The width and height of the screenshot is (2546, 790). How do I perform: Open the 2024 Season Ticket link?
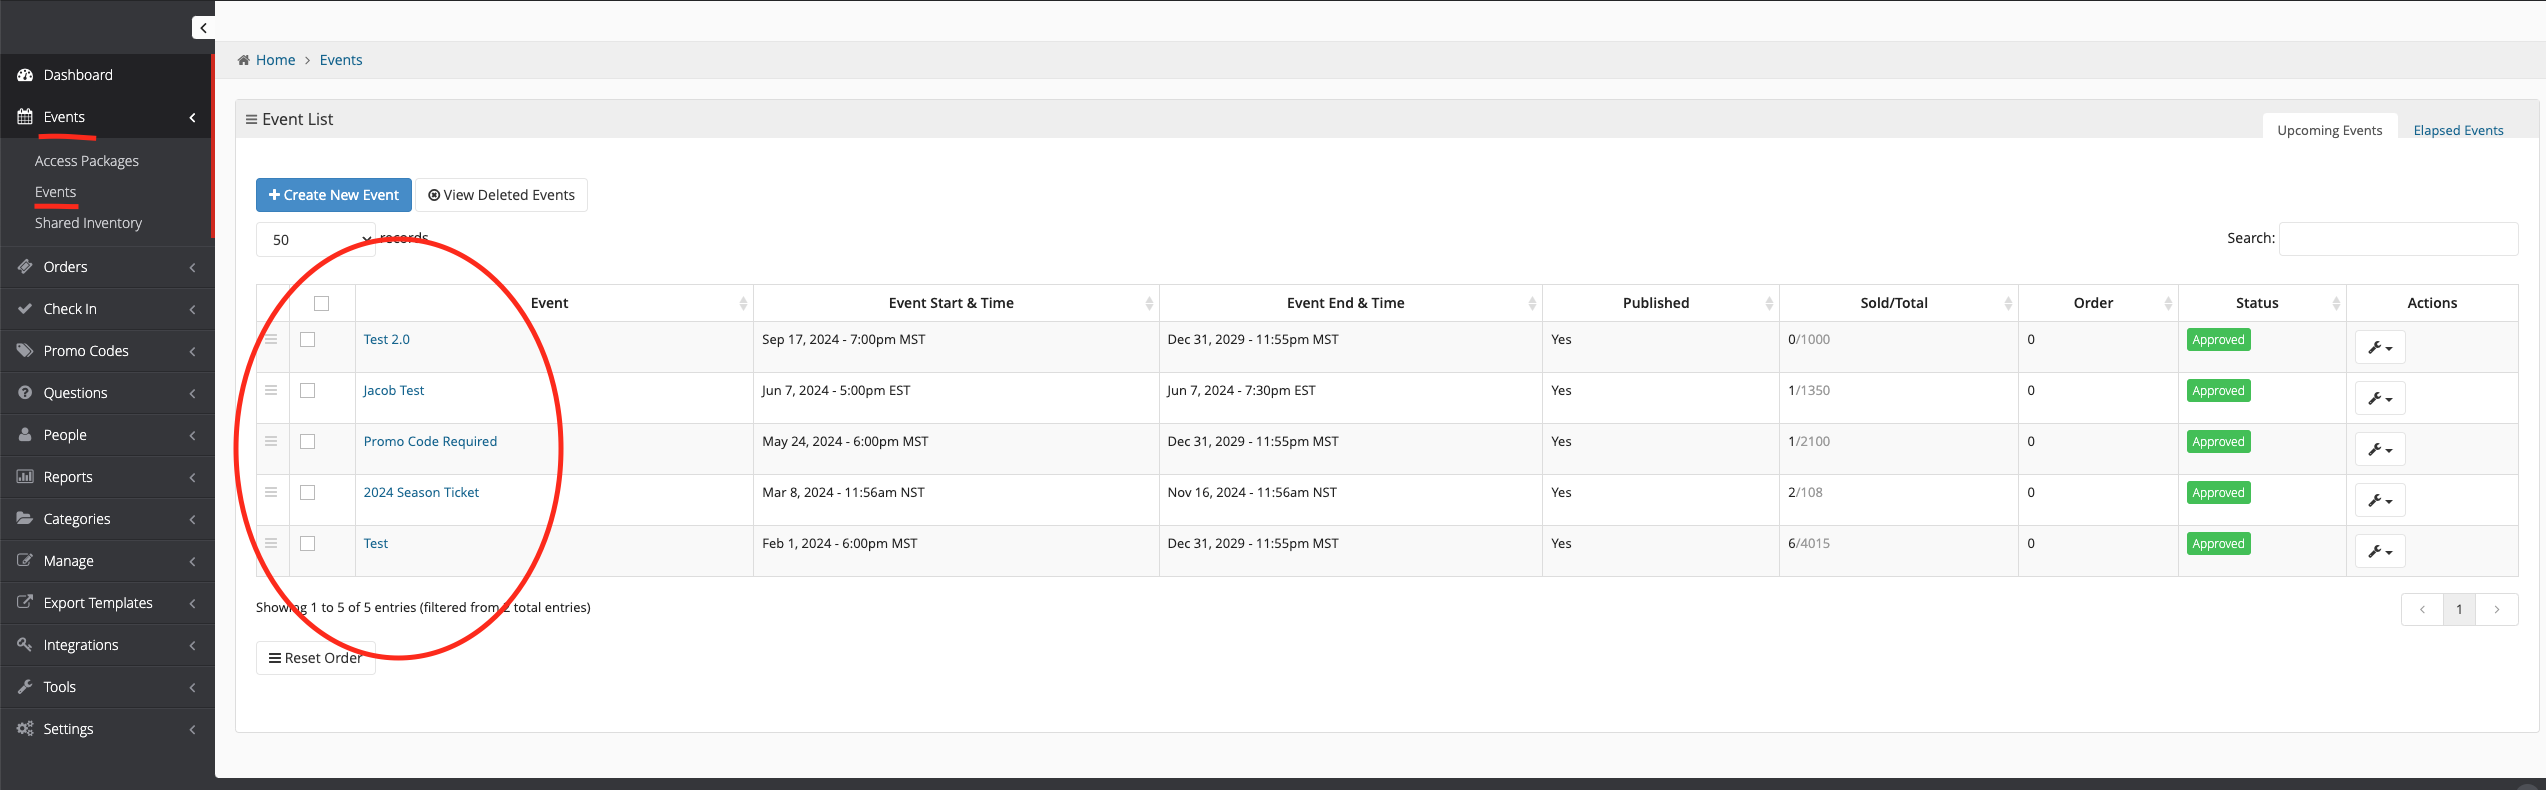point(421,493)
